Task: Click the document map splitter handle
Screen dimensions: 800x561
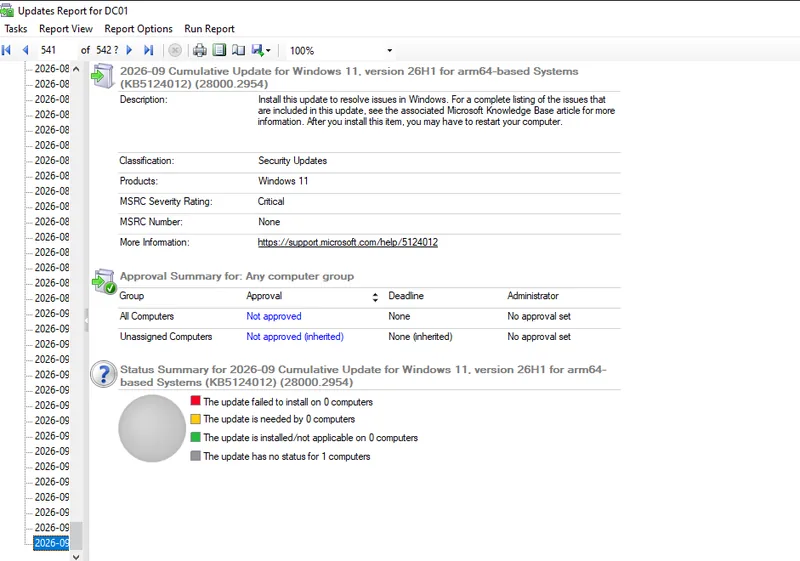Action: point(86,320)
